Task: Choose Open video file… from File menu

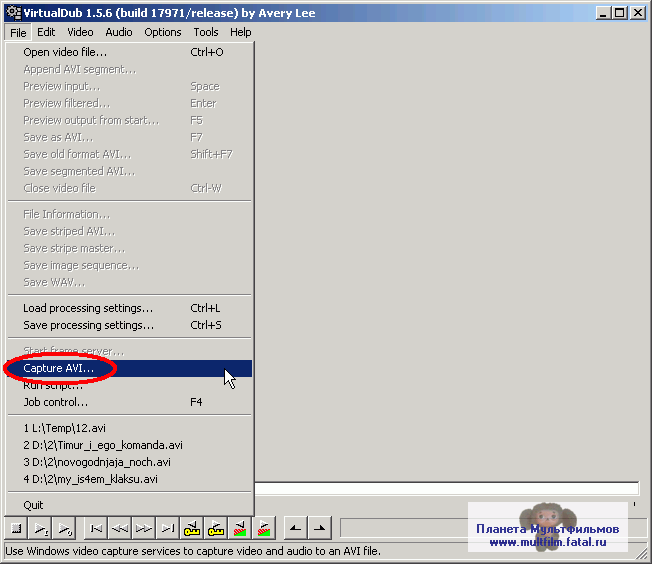Action: click(x=130, y=52)
